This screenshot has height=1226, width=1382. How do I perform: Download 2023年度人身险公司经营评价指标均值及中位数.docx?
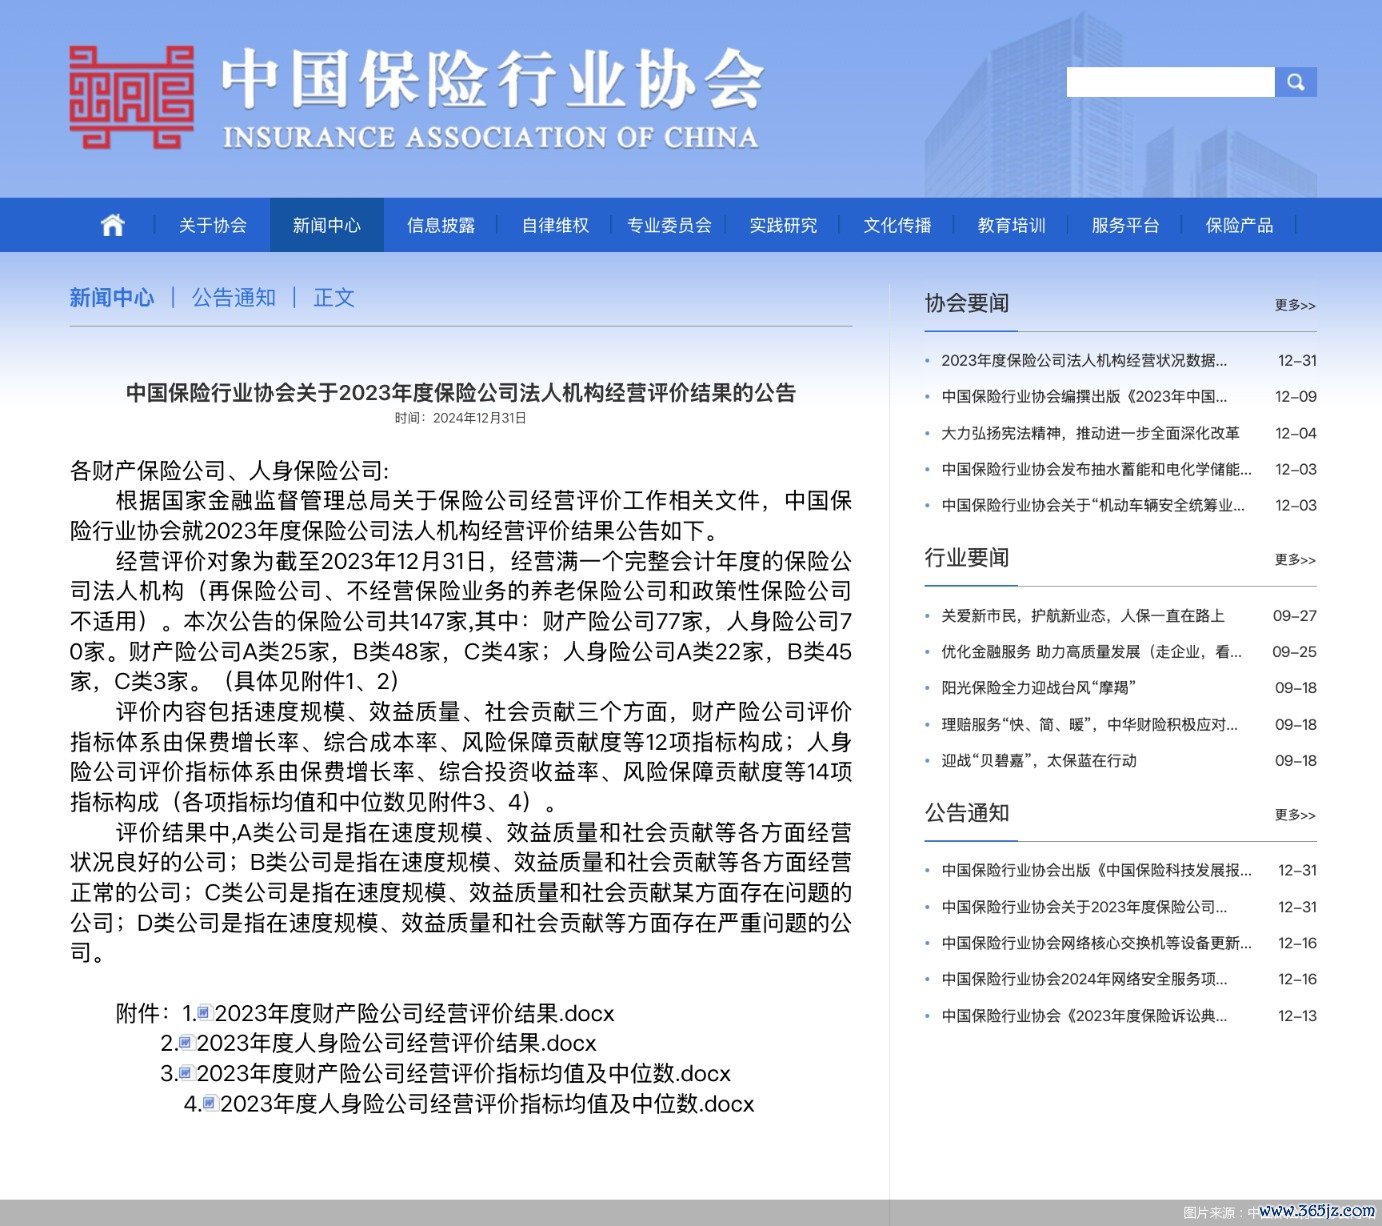(x=487, y=1104)
